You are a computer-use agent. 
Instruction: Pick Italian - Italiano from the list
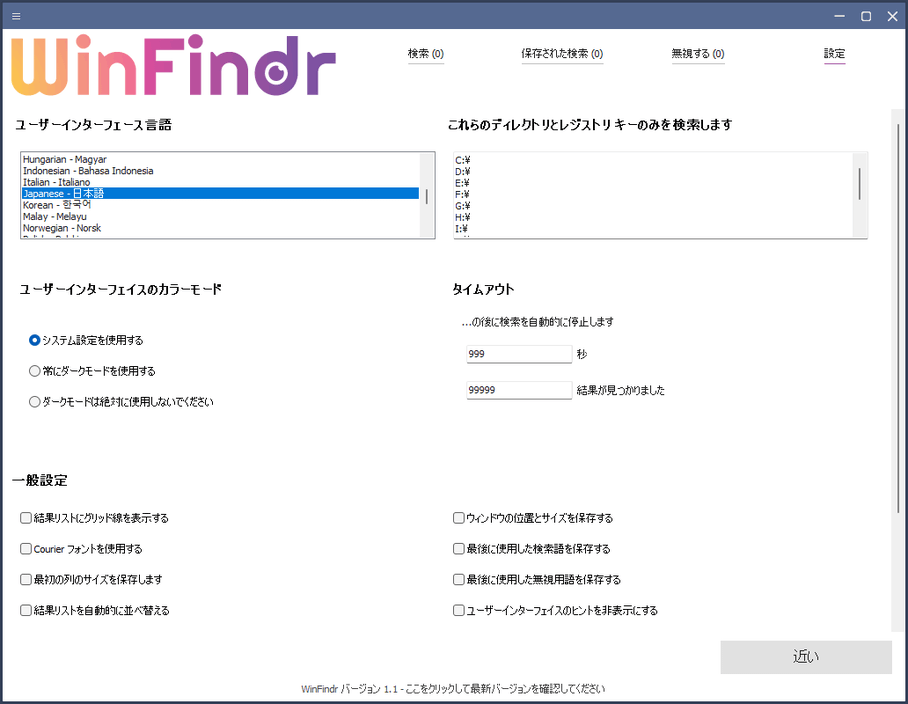pos(220,182)
